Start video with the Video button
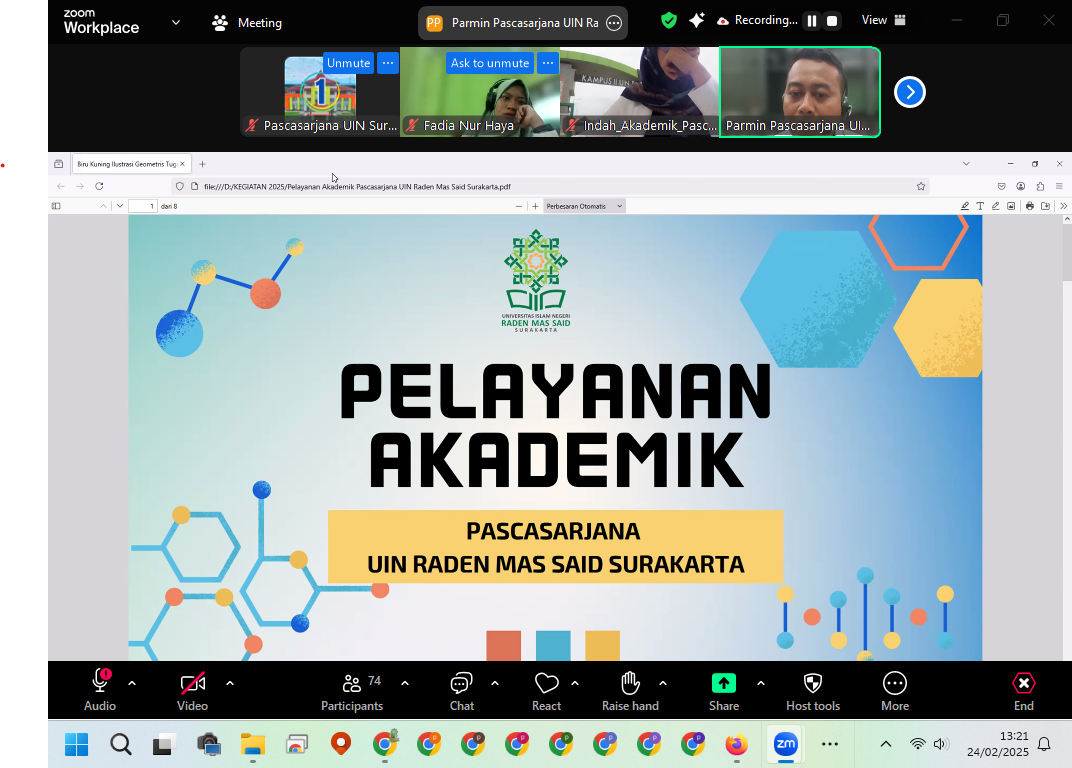The image size is (1072, 768). tap(192, 689)
